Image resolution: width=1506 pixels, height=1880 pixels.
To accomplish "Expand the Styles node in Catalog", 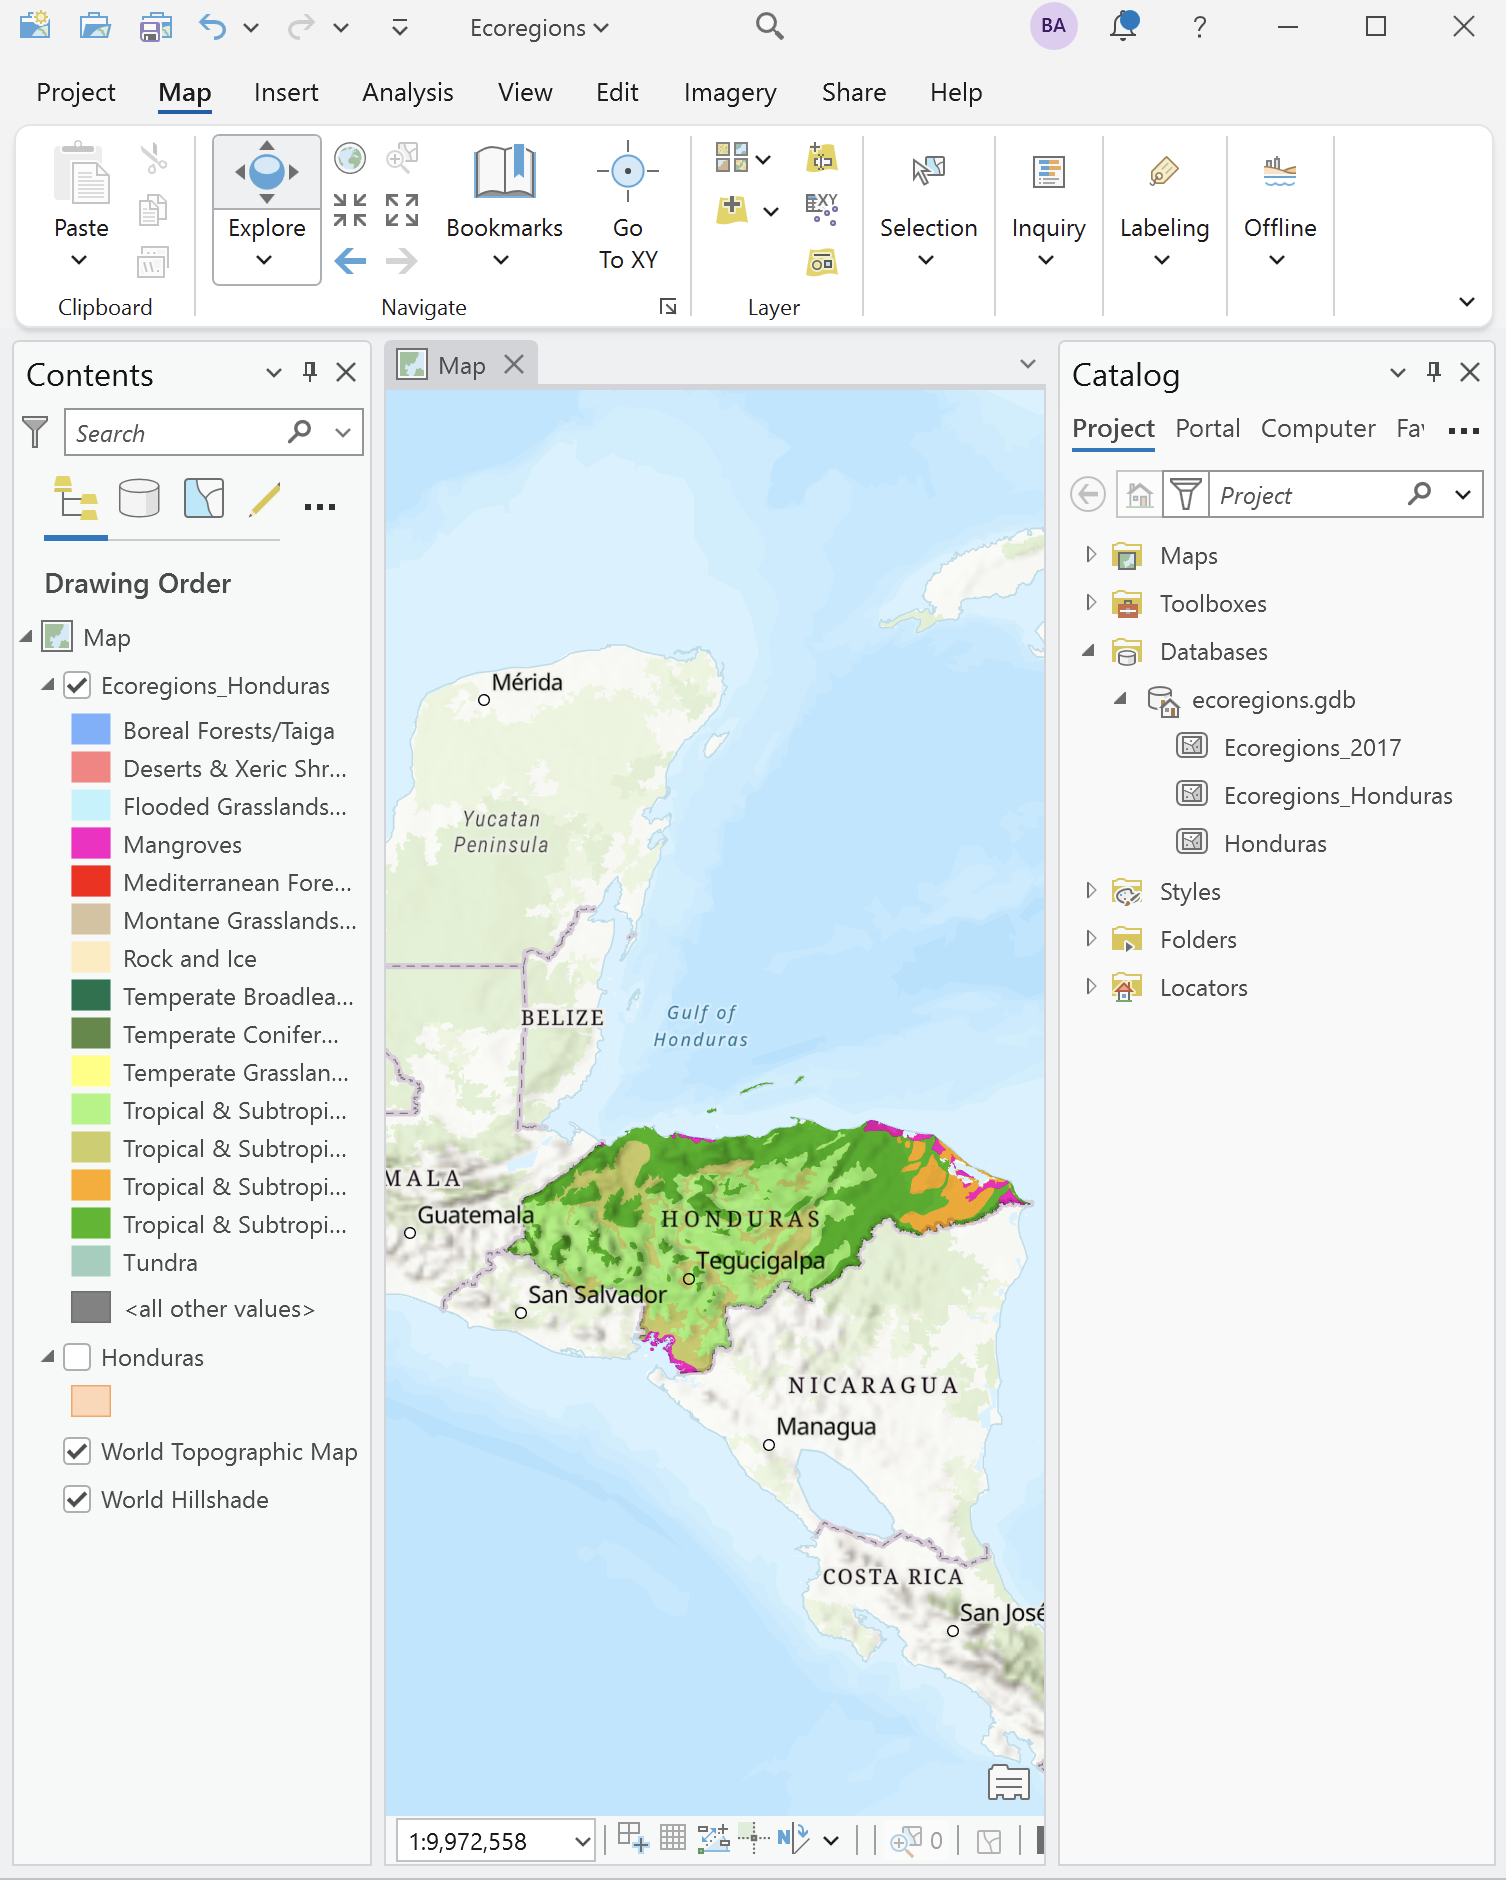I will click(1091, 891).
